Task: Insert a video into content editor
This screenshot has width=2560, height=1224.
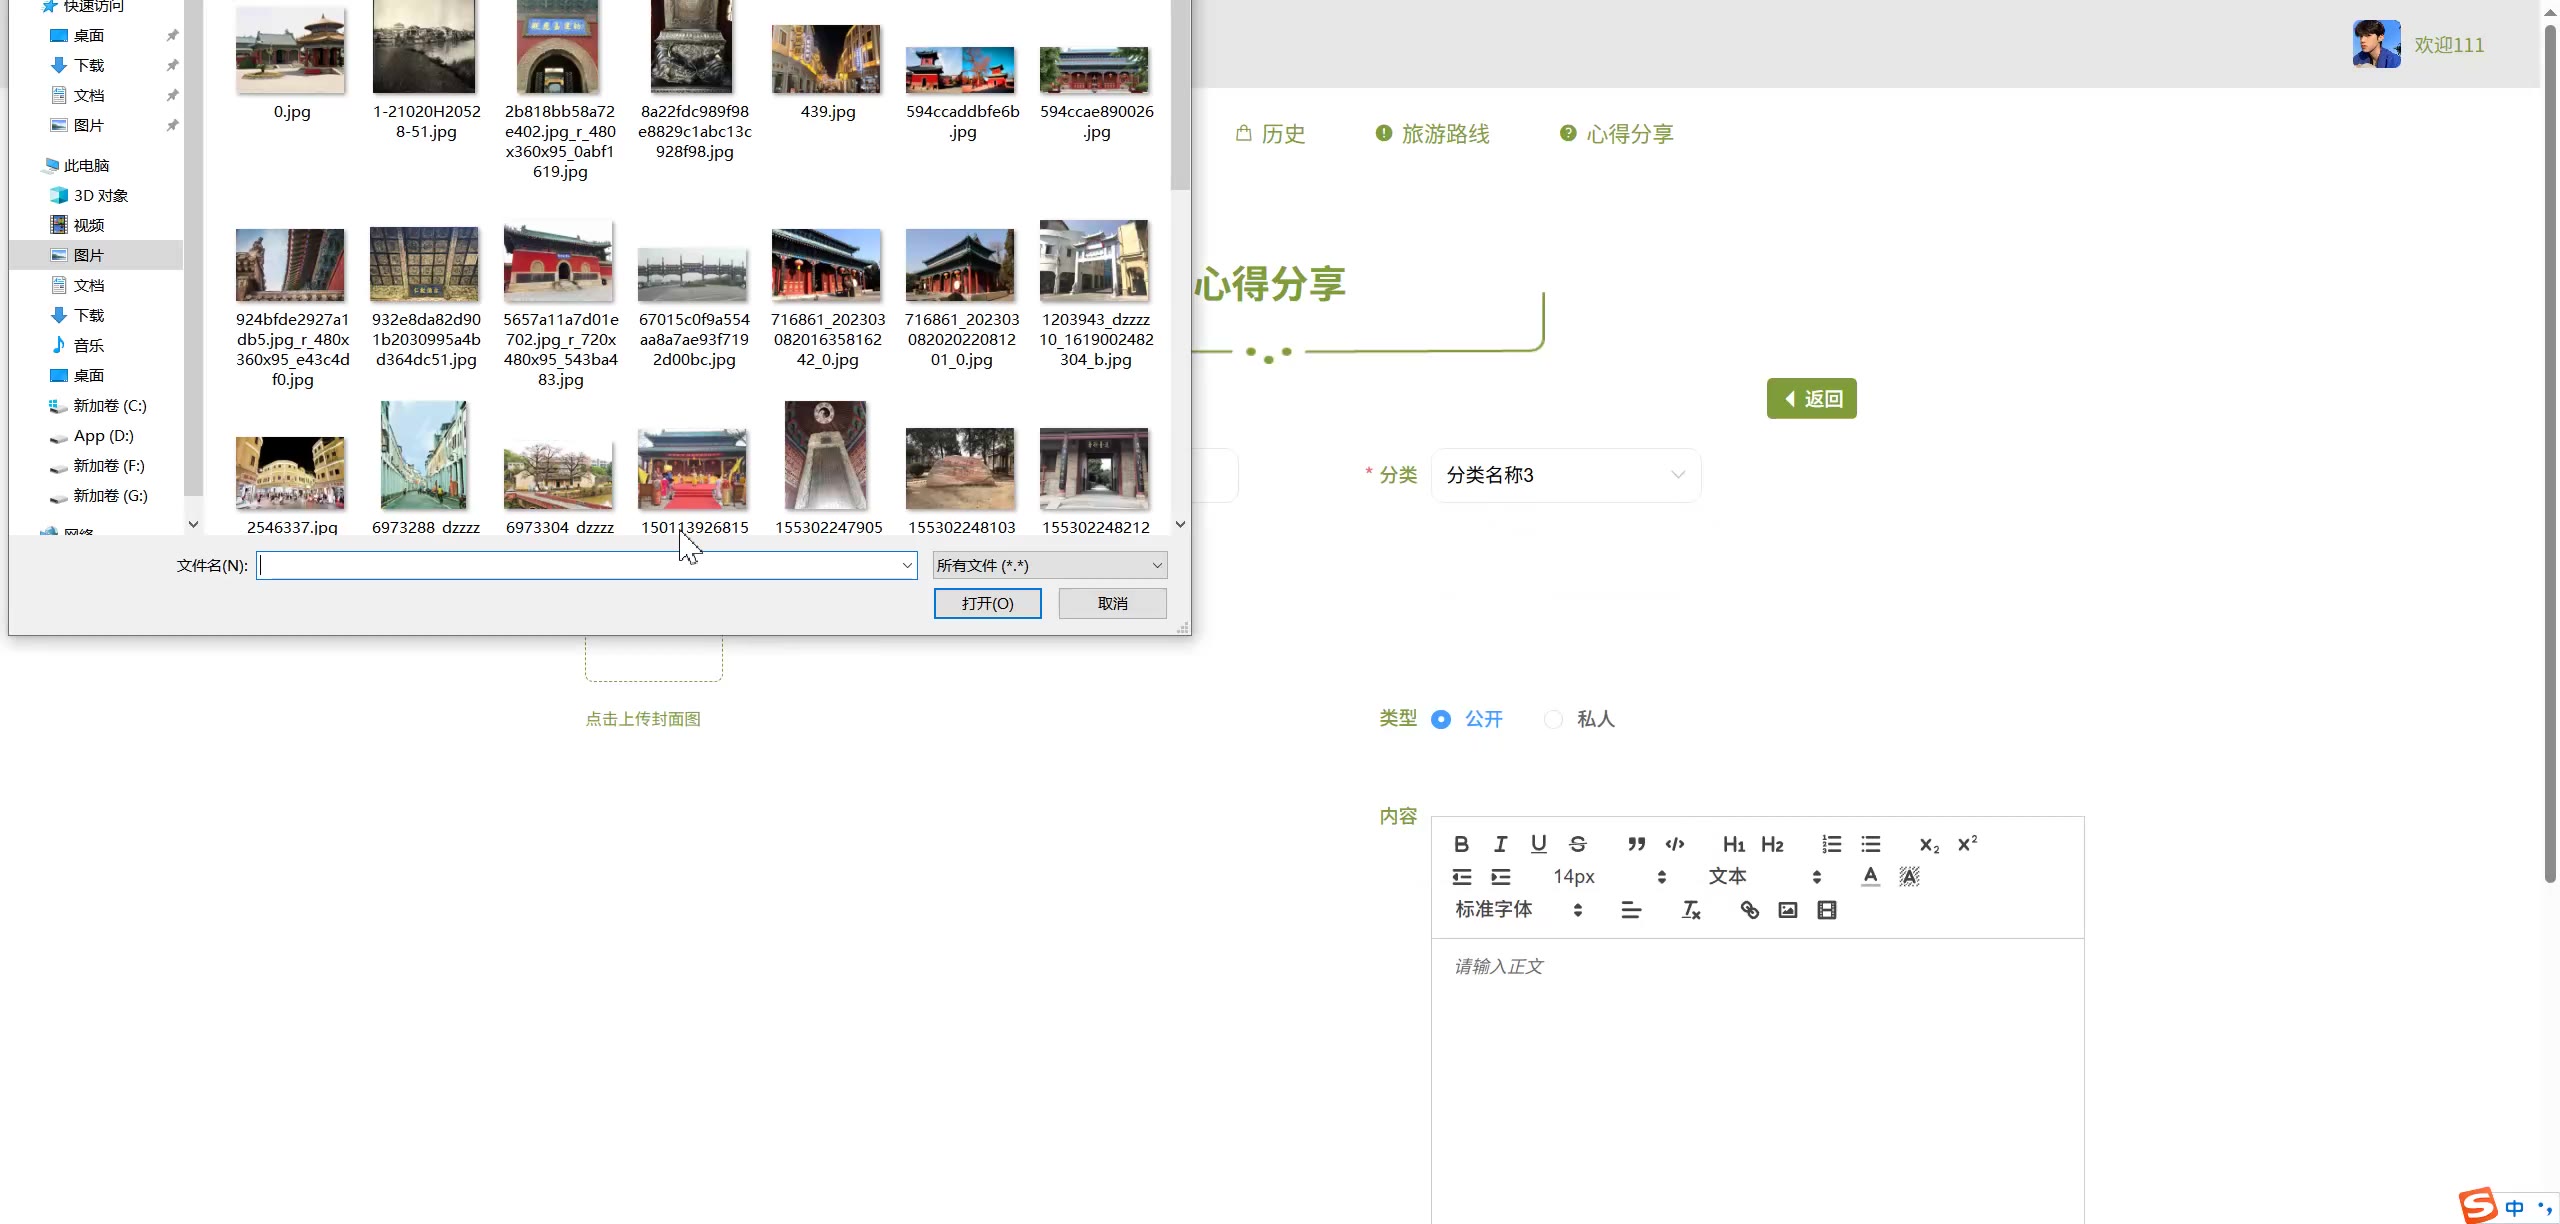Action: point(1827,910)
